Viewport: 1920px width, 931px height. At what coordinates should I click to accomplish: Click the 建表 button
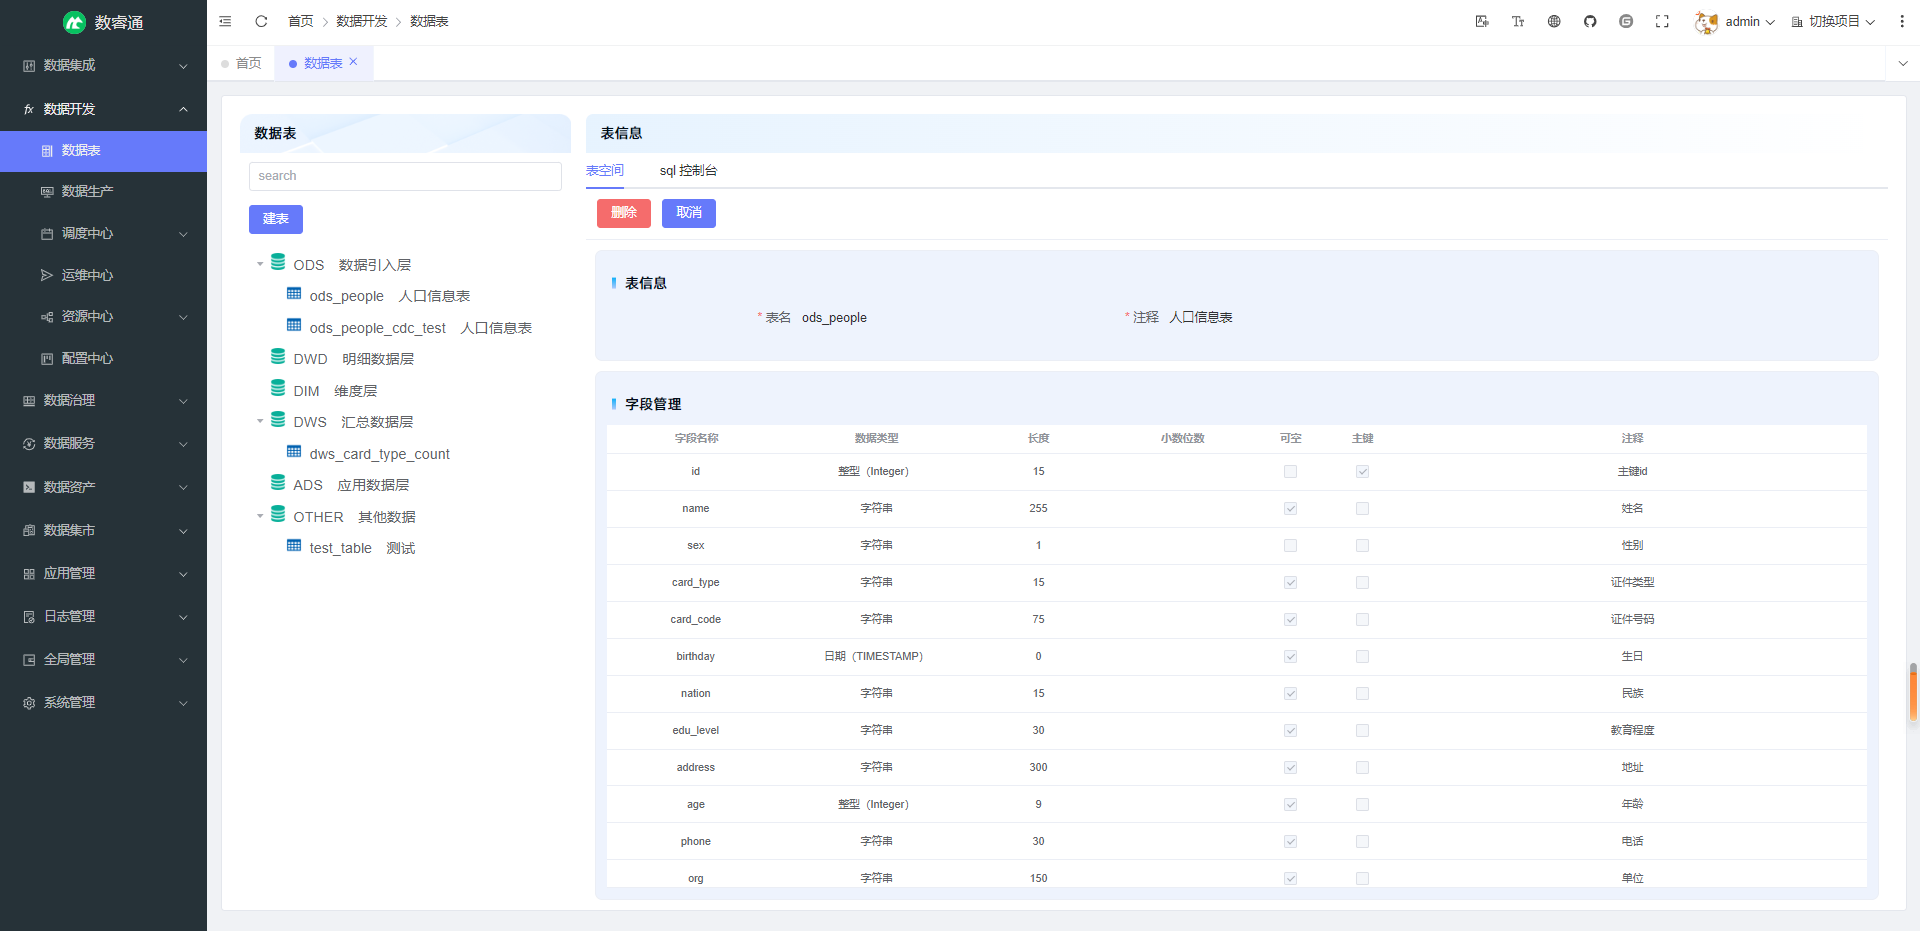276,219
